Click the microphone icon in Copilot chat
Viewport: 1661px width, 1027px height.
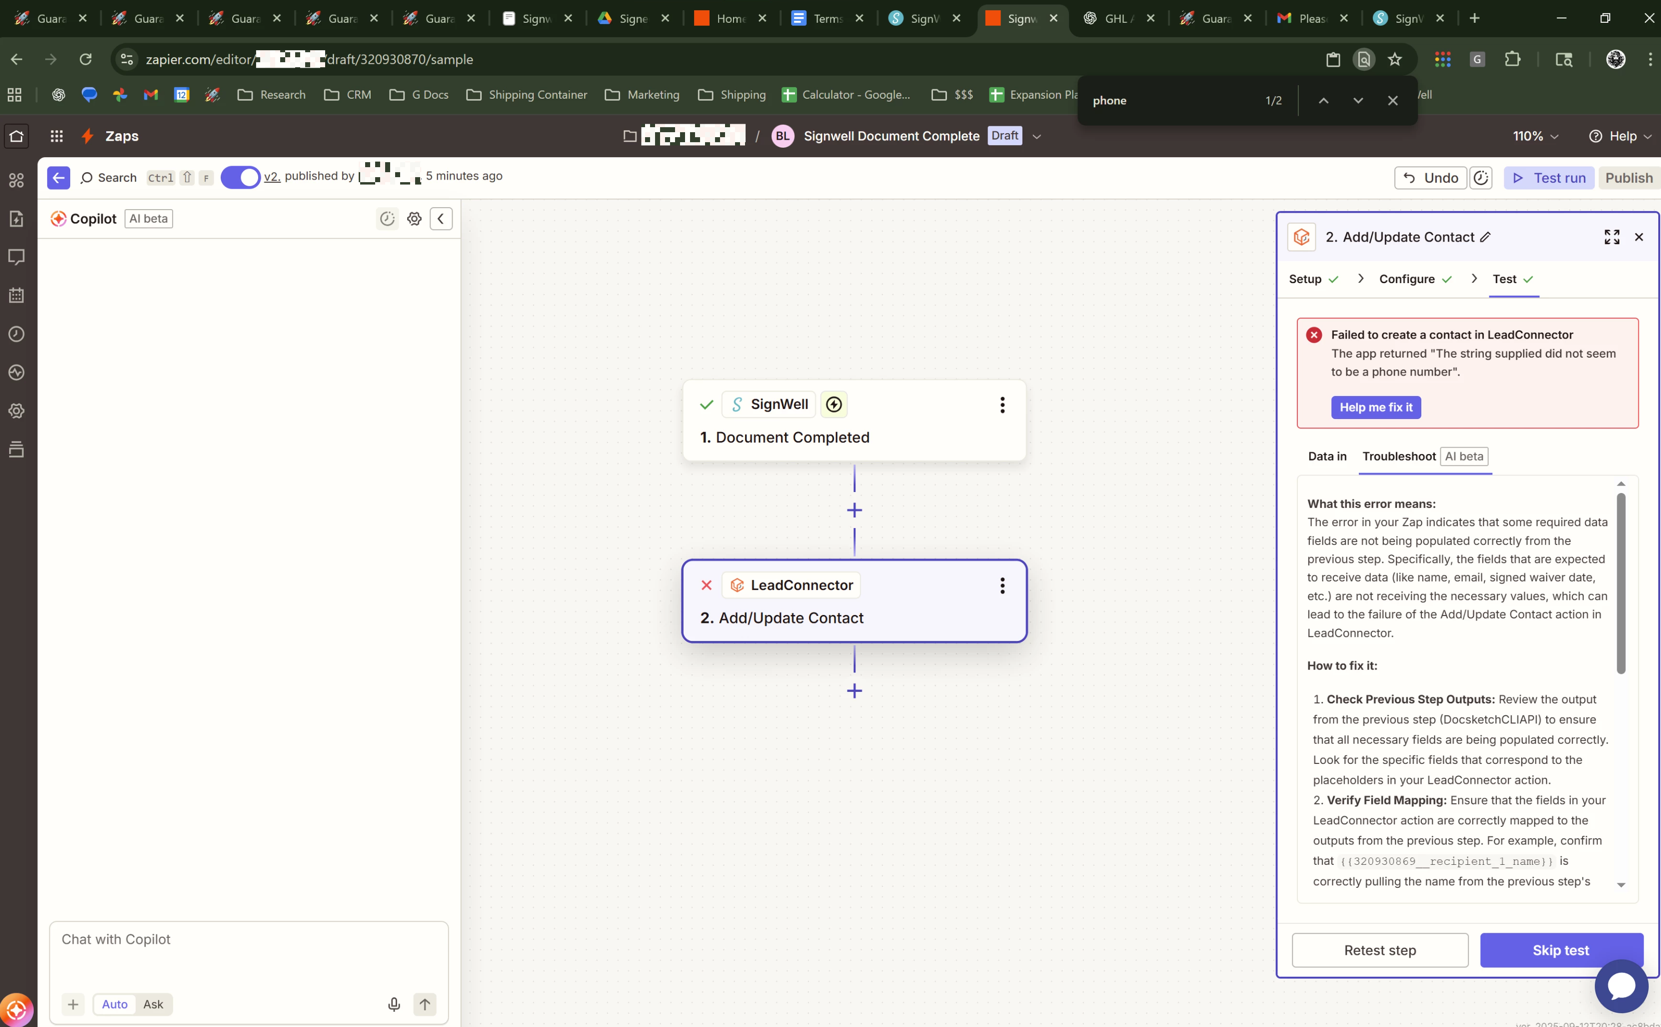click(394, 1004)
